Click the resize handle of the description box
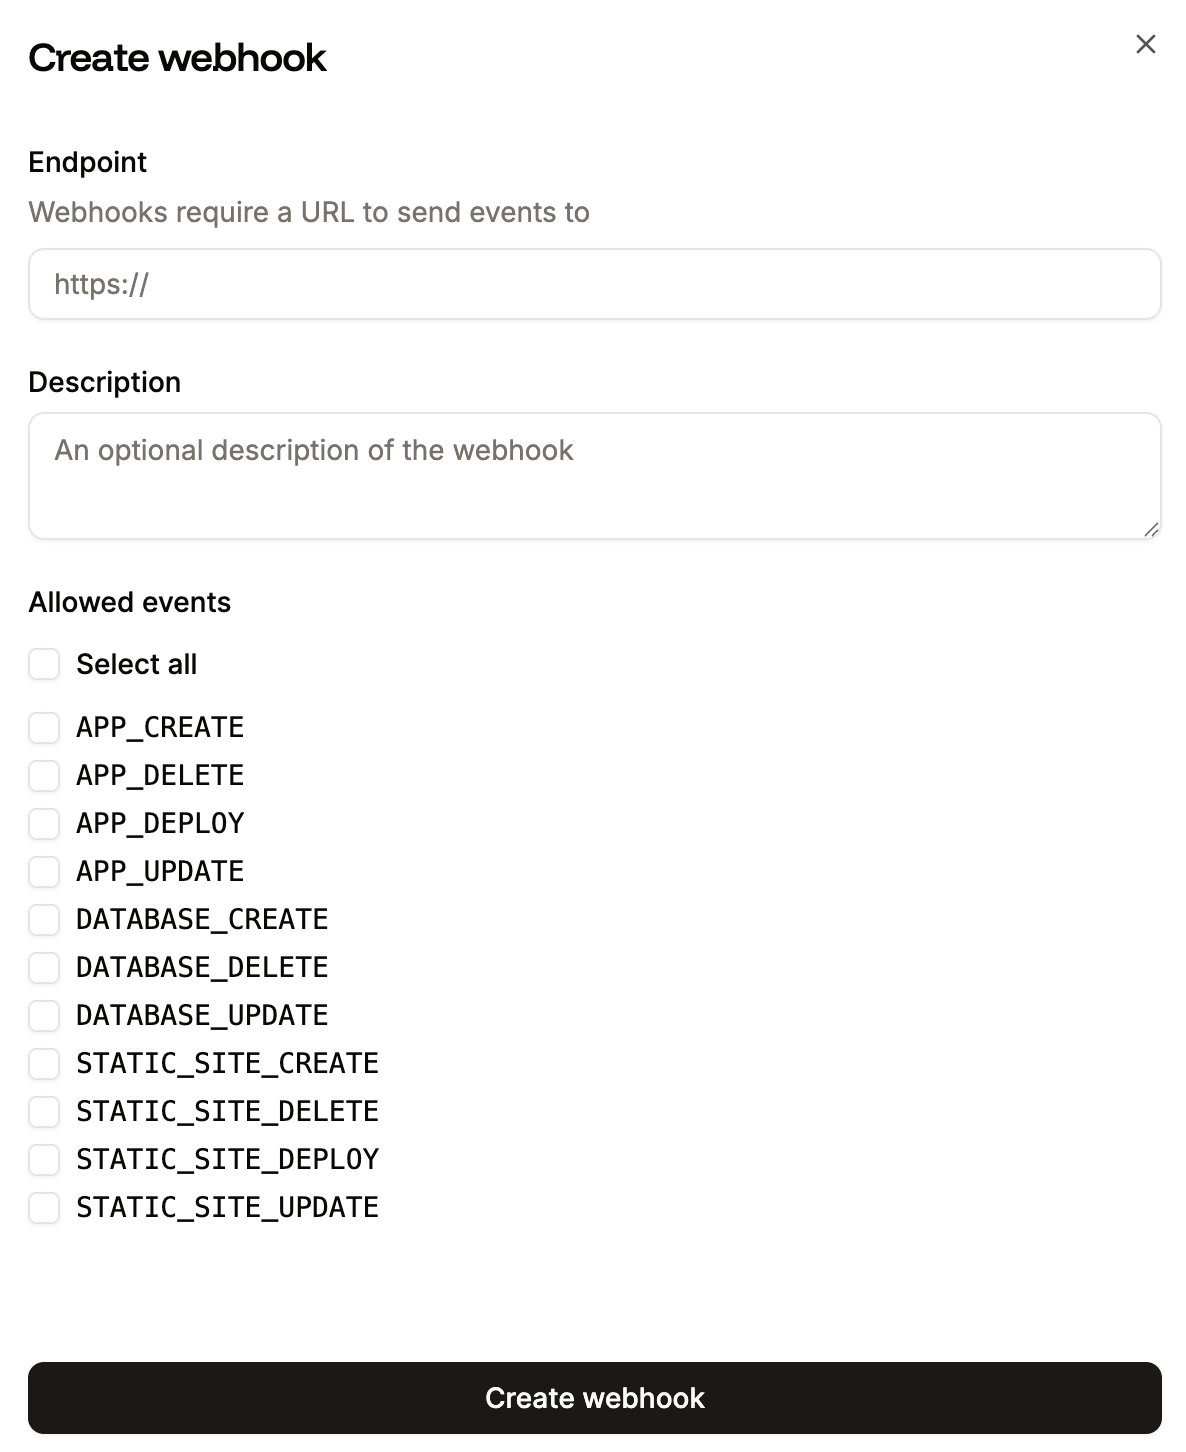The image size is (1186, 1452). [x=1152, y=530]
